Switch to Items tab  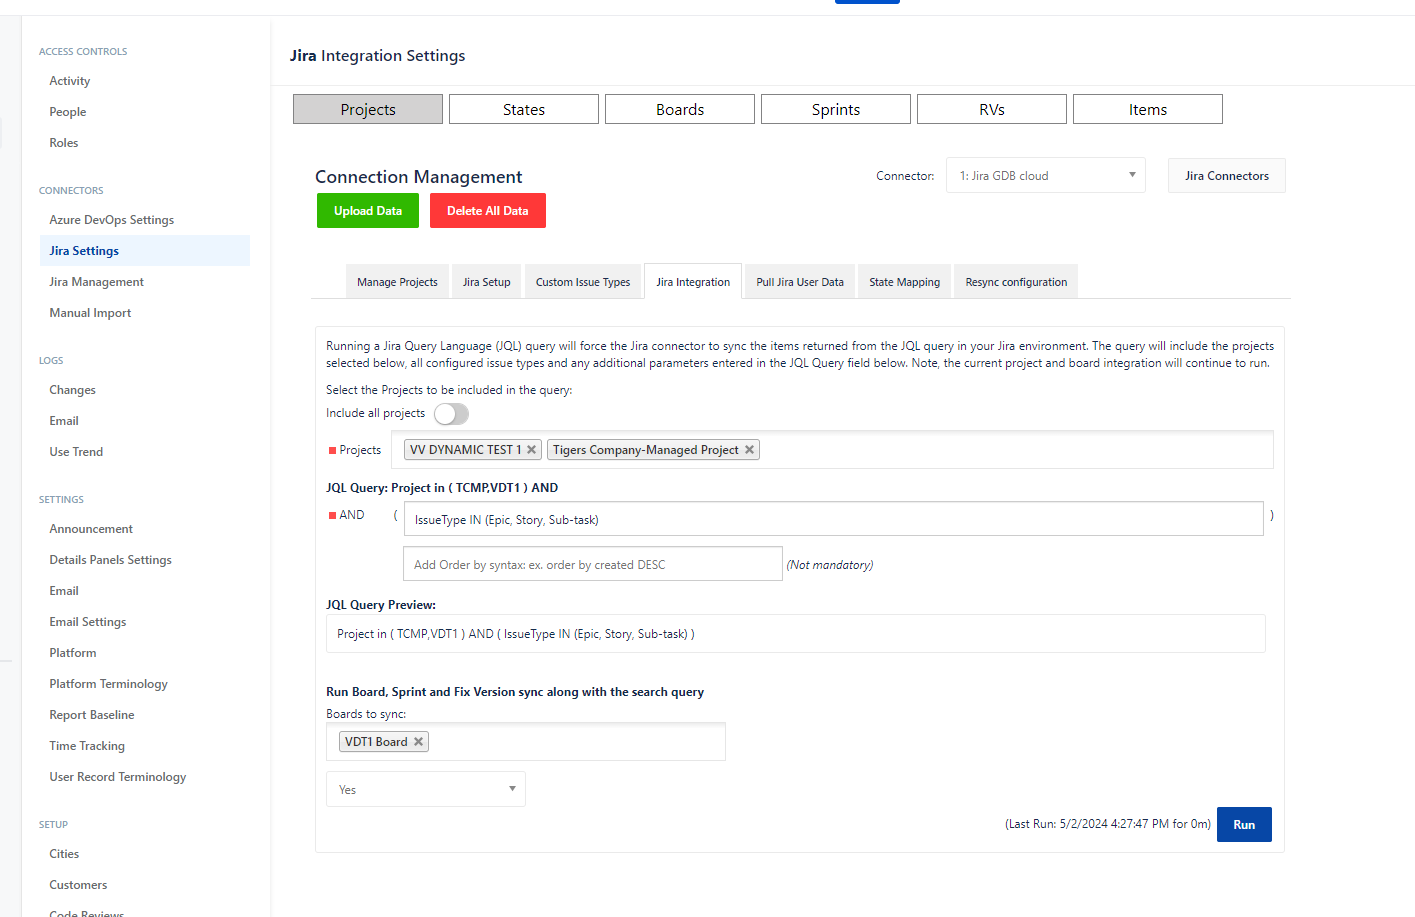pyautogui.click(x=1148, y=109)
